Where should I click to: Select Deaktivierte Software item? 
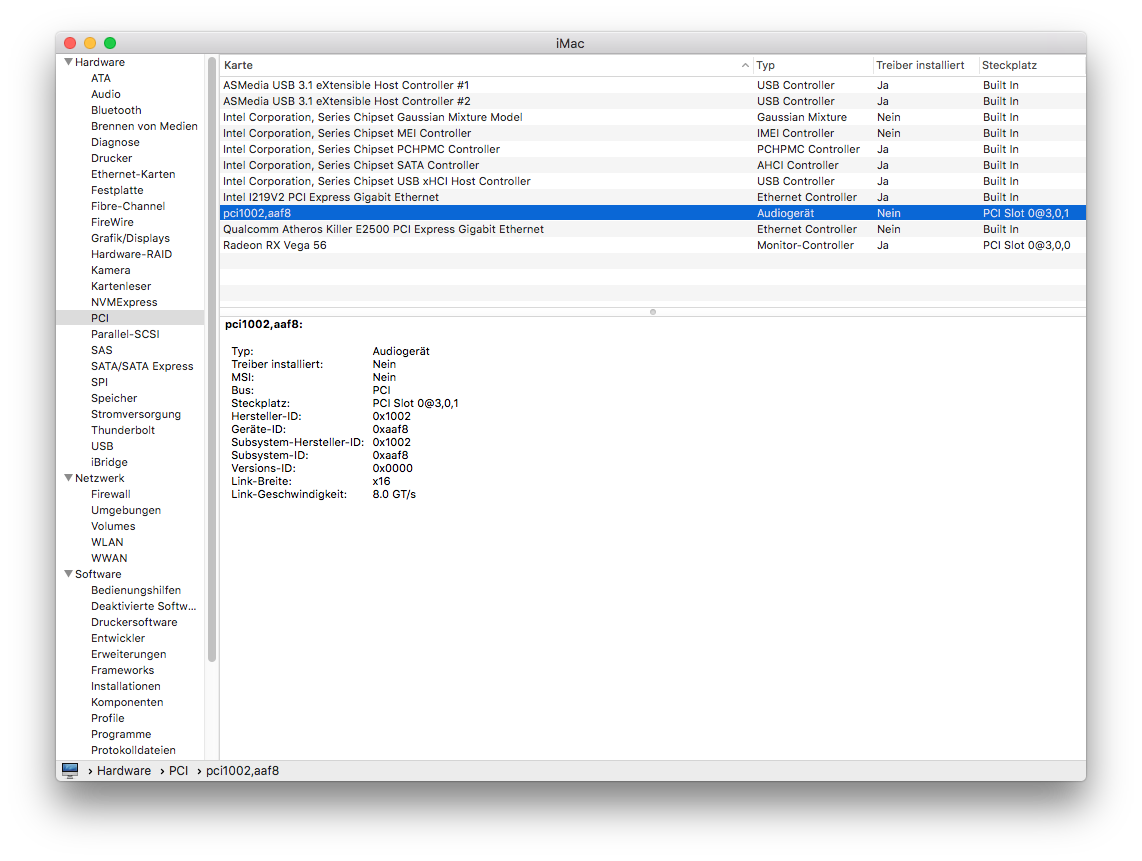coord(143,607)
